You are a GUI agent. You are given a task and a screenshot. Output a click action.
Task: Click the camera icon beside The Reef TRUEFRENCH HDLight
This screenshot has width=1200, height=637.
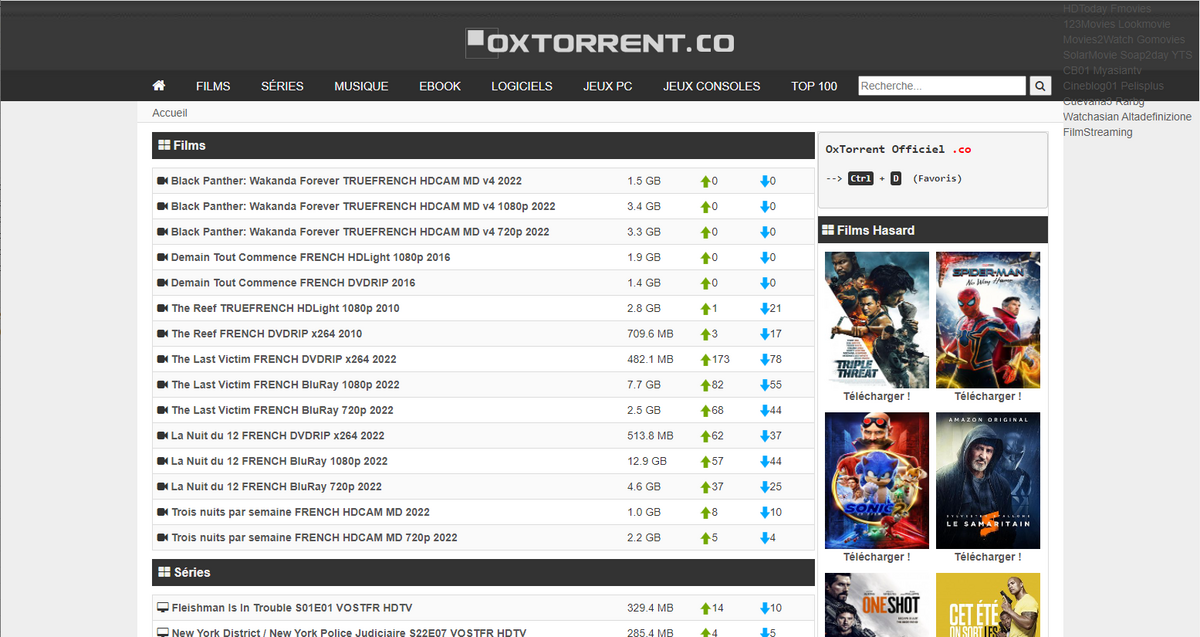click(163, 308)
